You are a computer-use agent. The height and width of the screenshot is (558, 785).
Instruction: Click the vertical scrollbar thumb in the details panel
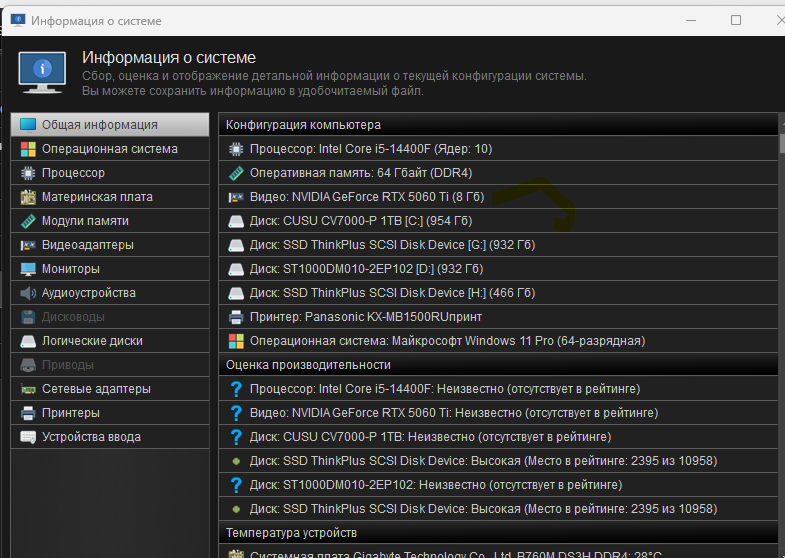click(782, 143)
